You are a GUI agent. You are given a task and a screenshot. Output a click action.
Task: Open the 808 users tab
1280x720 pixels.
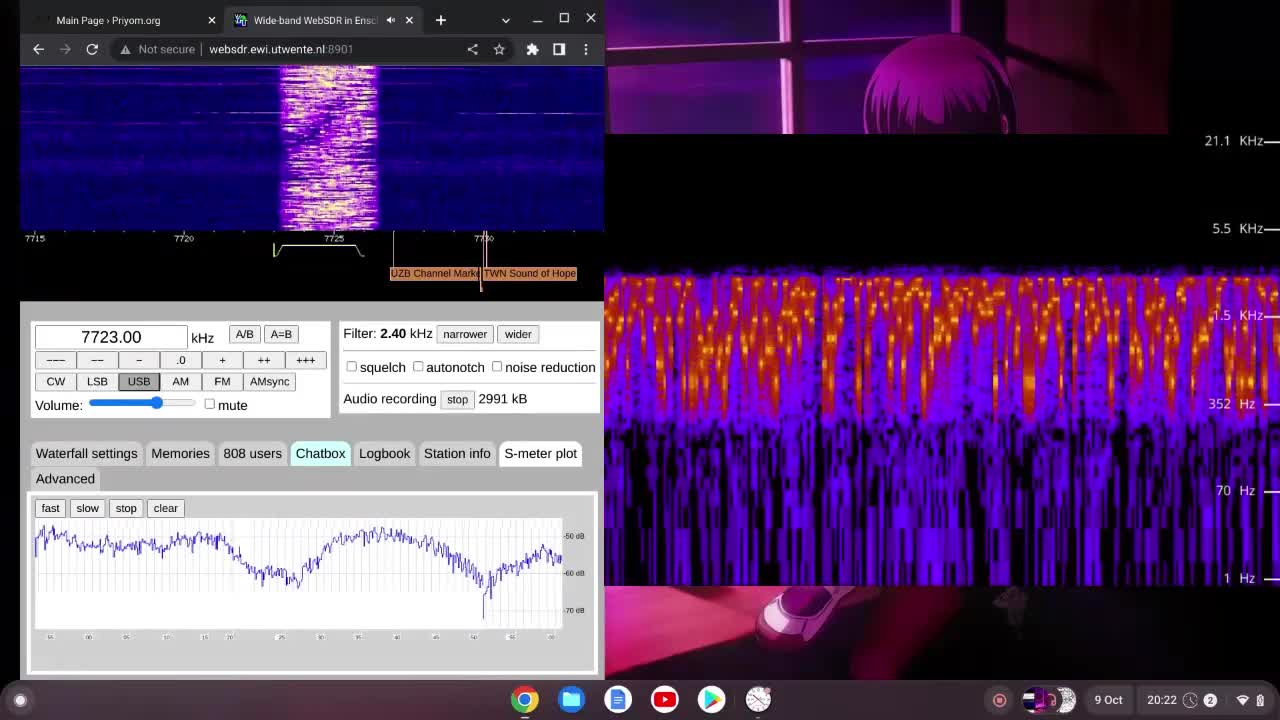[252, 453]
